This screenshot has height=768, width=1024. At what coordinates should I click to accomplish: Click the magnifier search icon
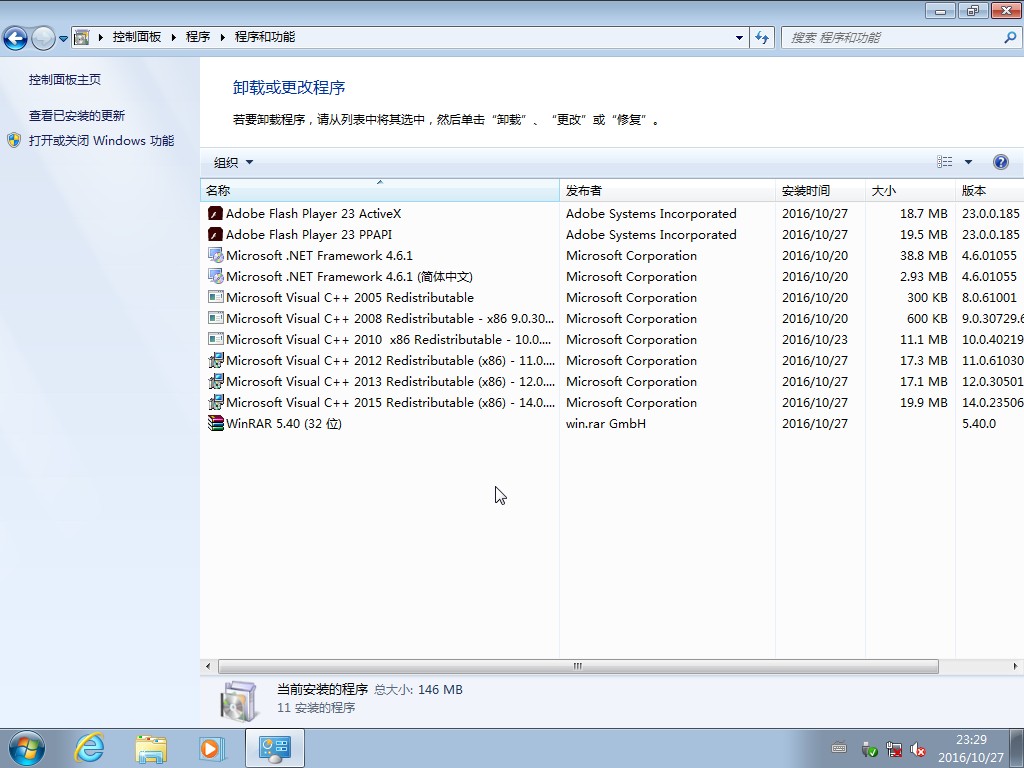tap(1010, 37)
